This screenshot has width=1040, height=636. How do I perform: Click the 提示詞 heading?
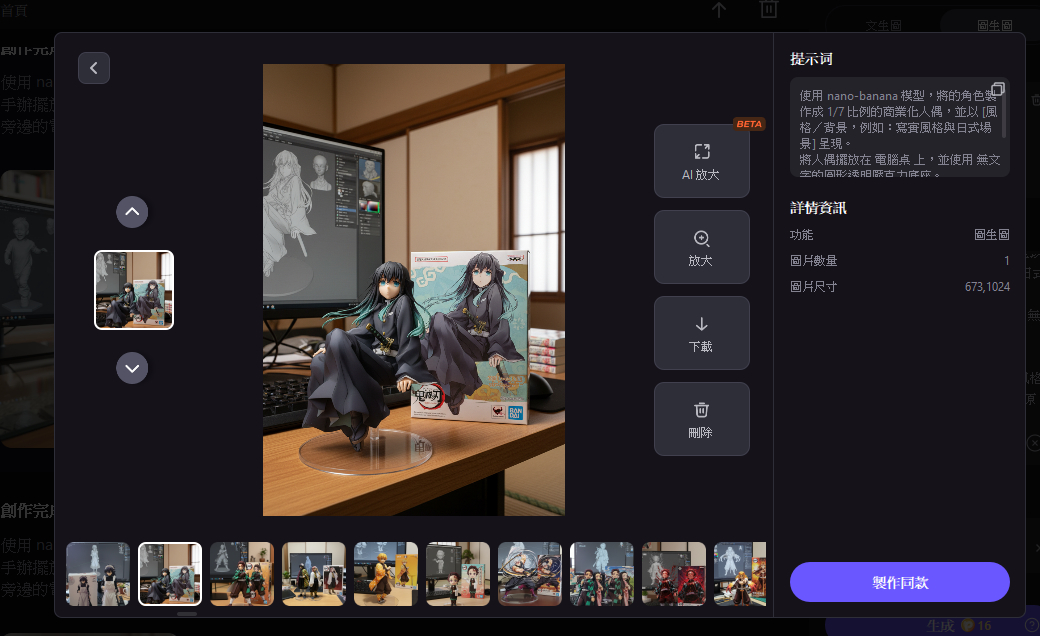pyautogui.click(x=811, y=59)
